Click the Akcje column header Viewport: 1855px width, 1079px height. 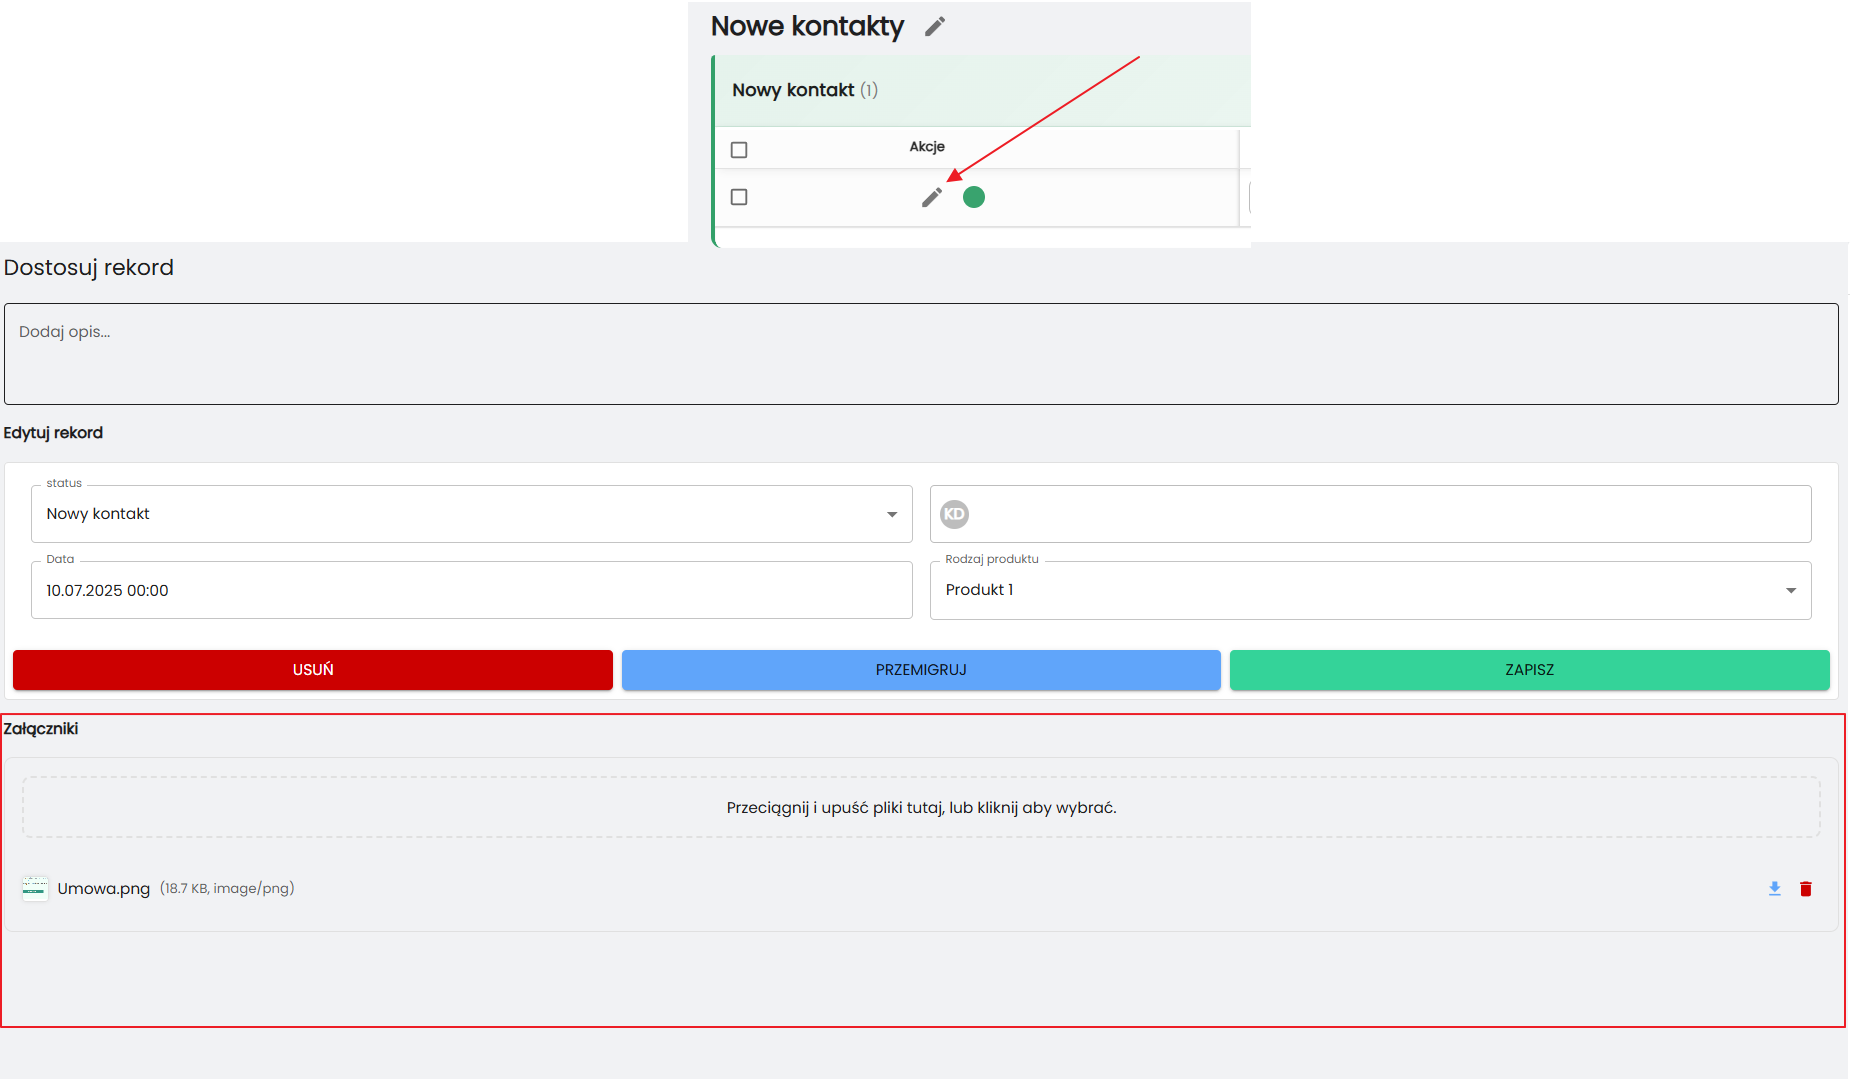point(926,147)
